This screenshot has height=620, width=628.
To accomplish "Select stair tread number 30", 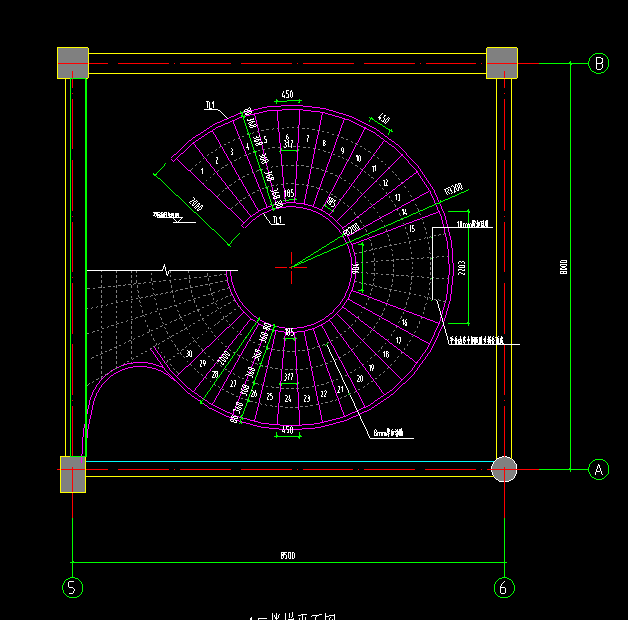I will point(189,354).
